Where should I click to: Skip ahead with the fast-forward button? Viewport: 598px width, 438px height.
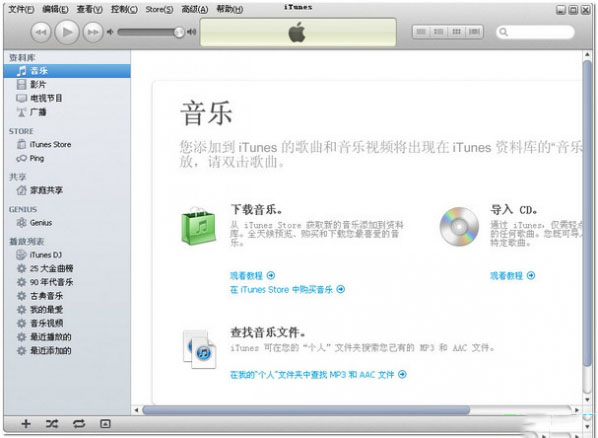coord(93,32)
